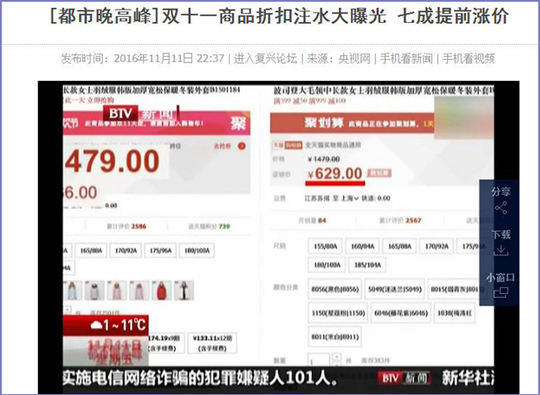Select size option 155/80A
The height and width of the screenshot is (395, 540).
tap(325, 246)
